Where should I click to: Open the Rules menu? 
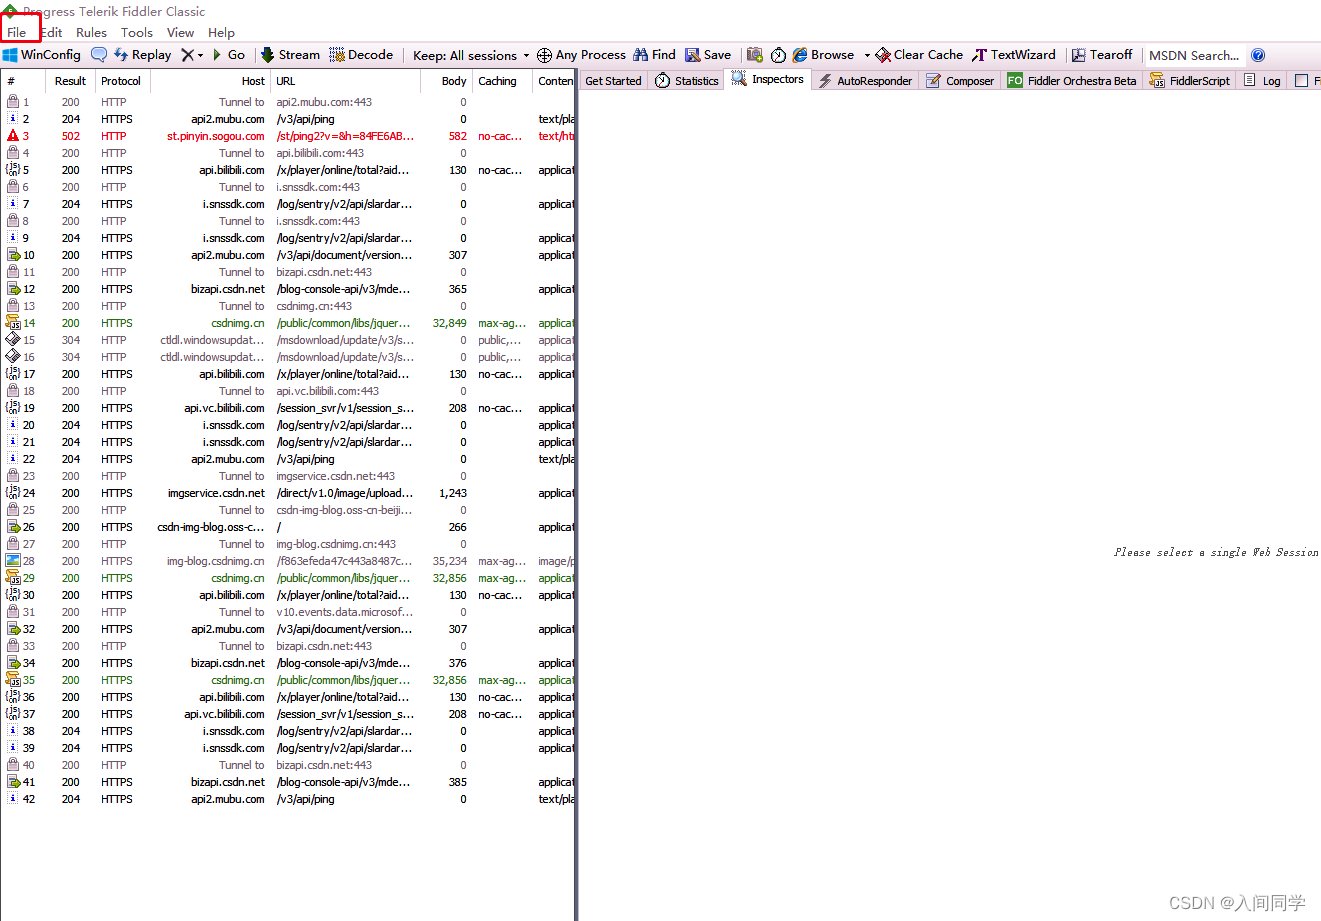click(91, 32)
